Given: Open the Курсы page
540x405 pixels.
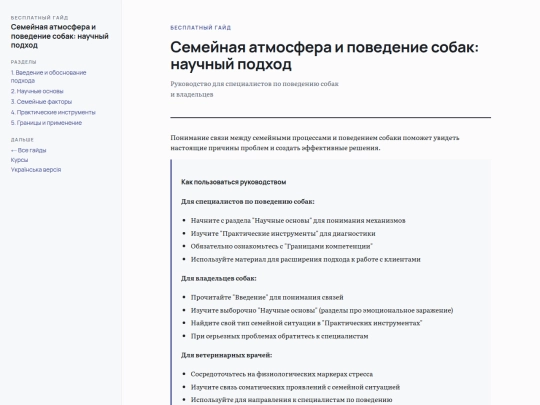Looking at the screenshot, I should [x=19, y=160].
